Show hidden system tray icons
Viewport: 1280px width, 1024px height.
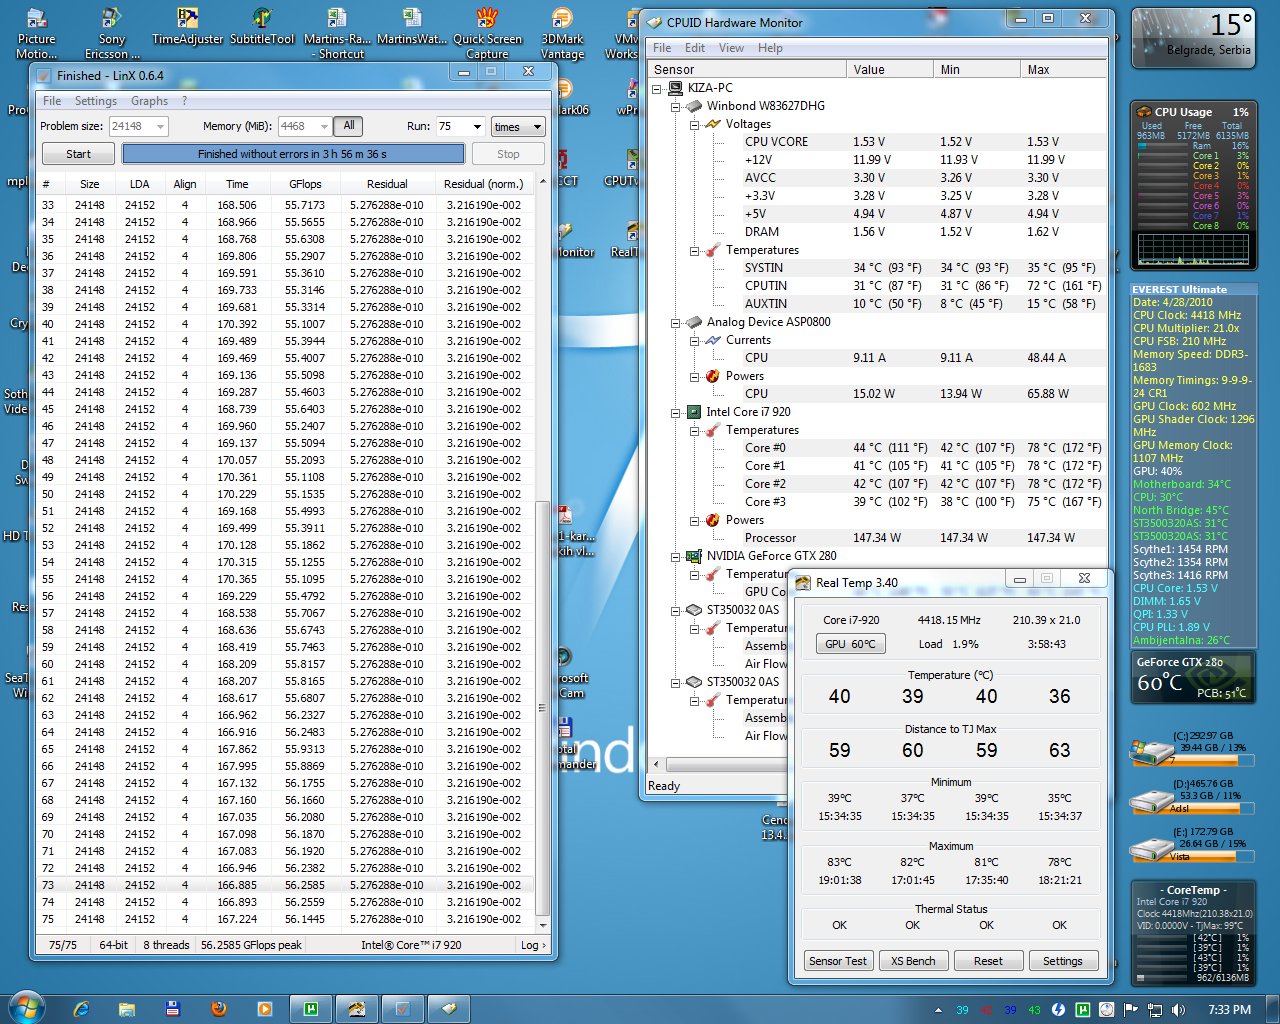pos(938,1010)
